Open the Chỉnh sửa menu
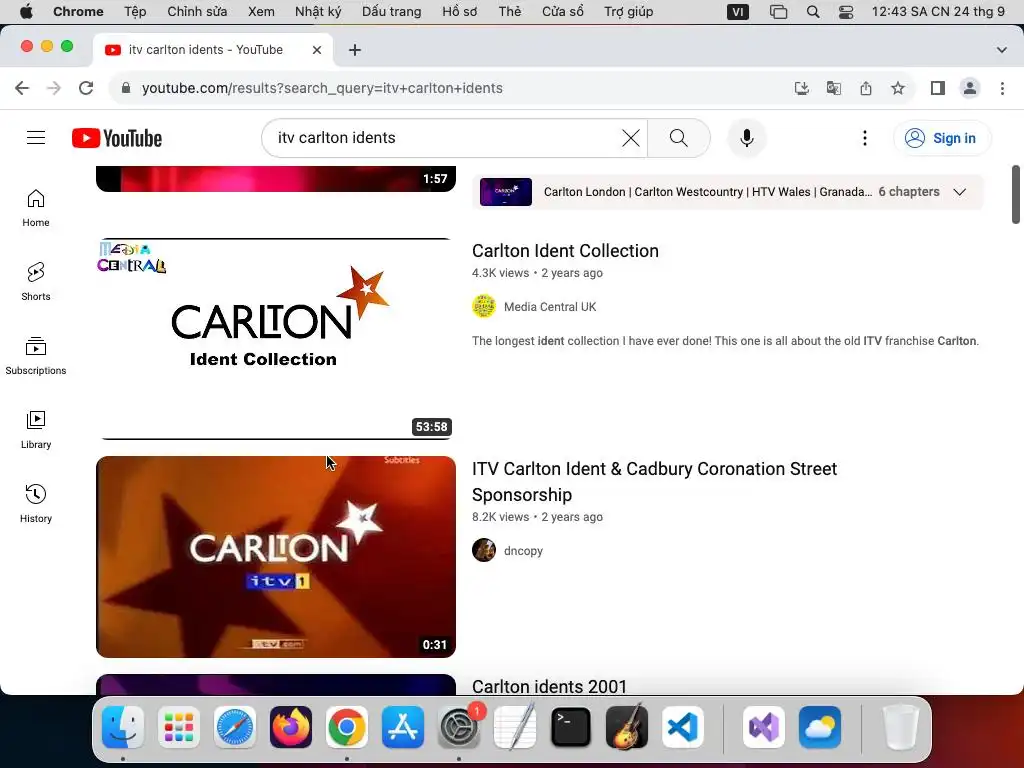The image size is (1024, 768). (197, 12)
